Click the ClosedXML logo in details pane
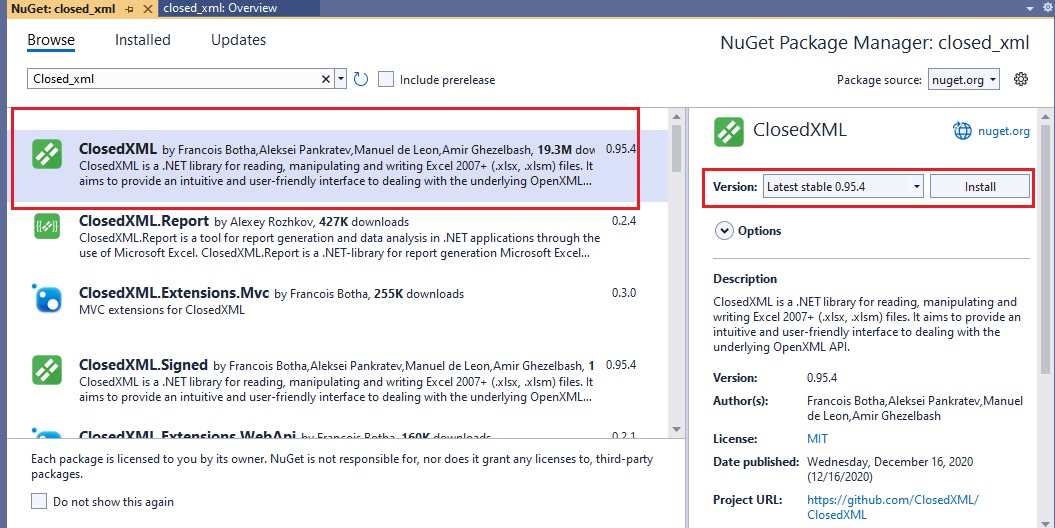The image size is (1055, 528). pyautogui.click(x=729, y=131)
